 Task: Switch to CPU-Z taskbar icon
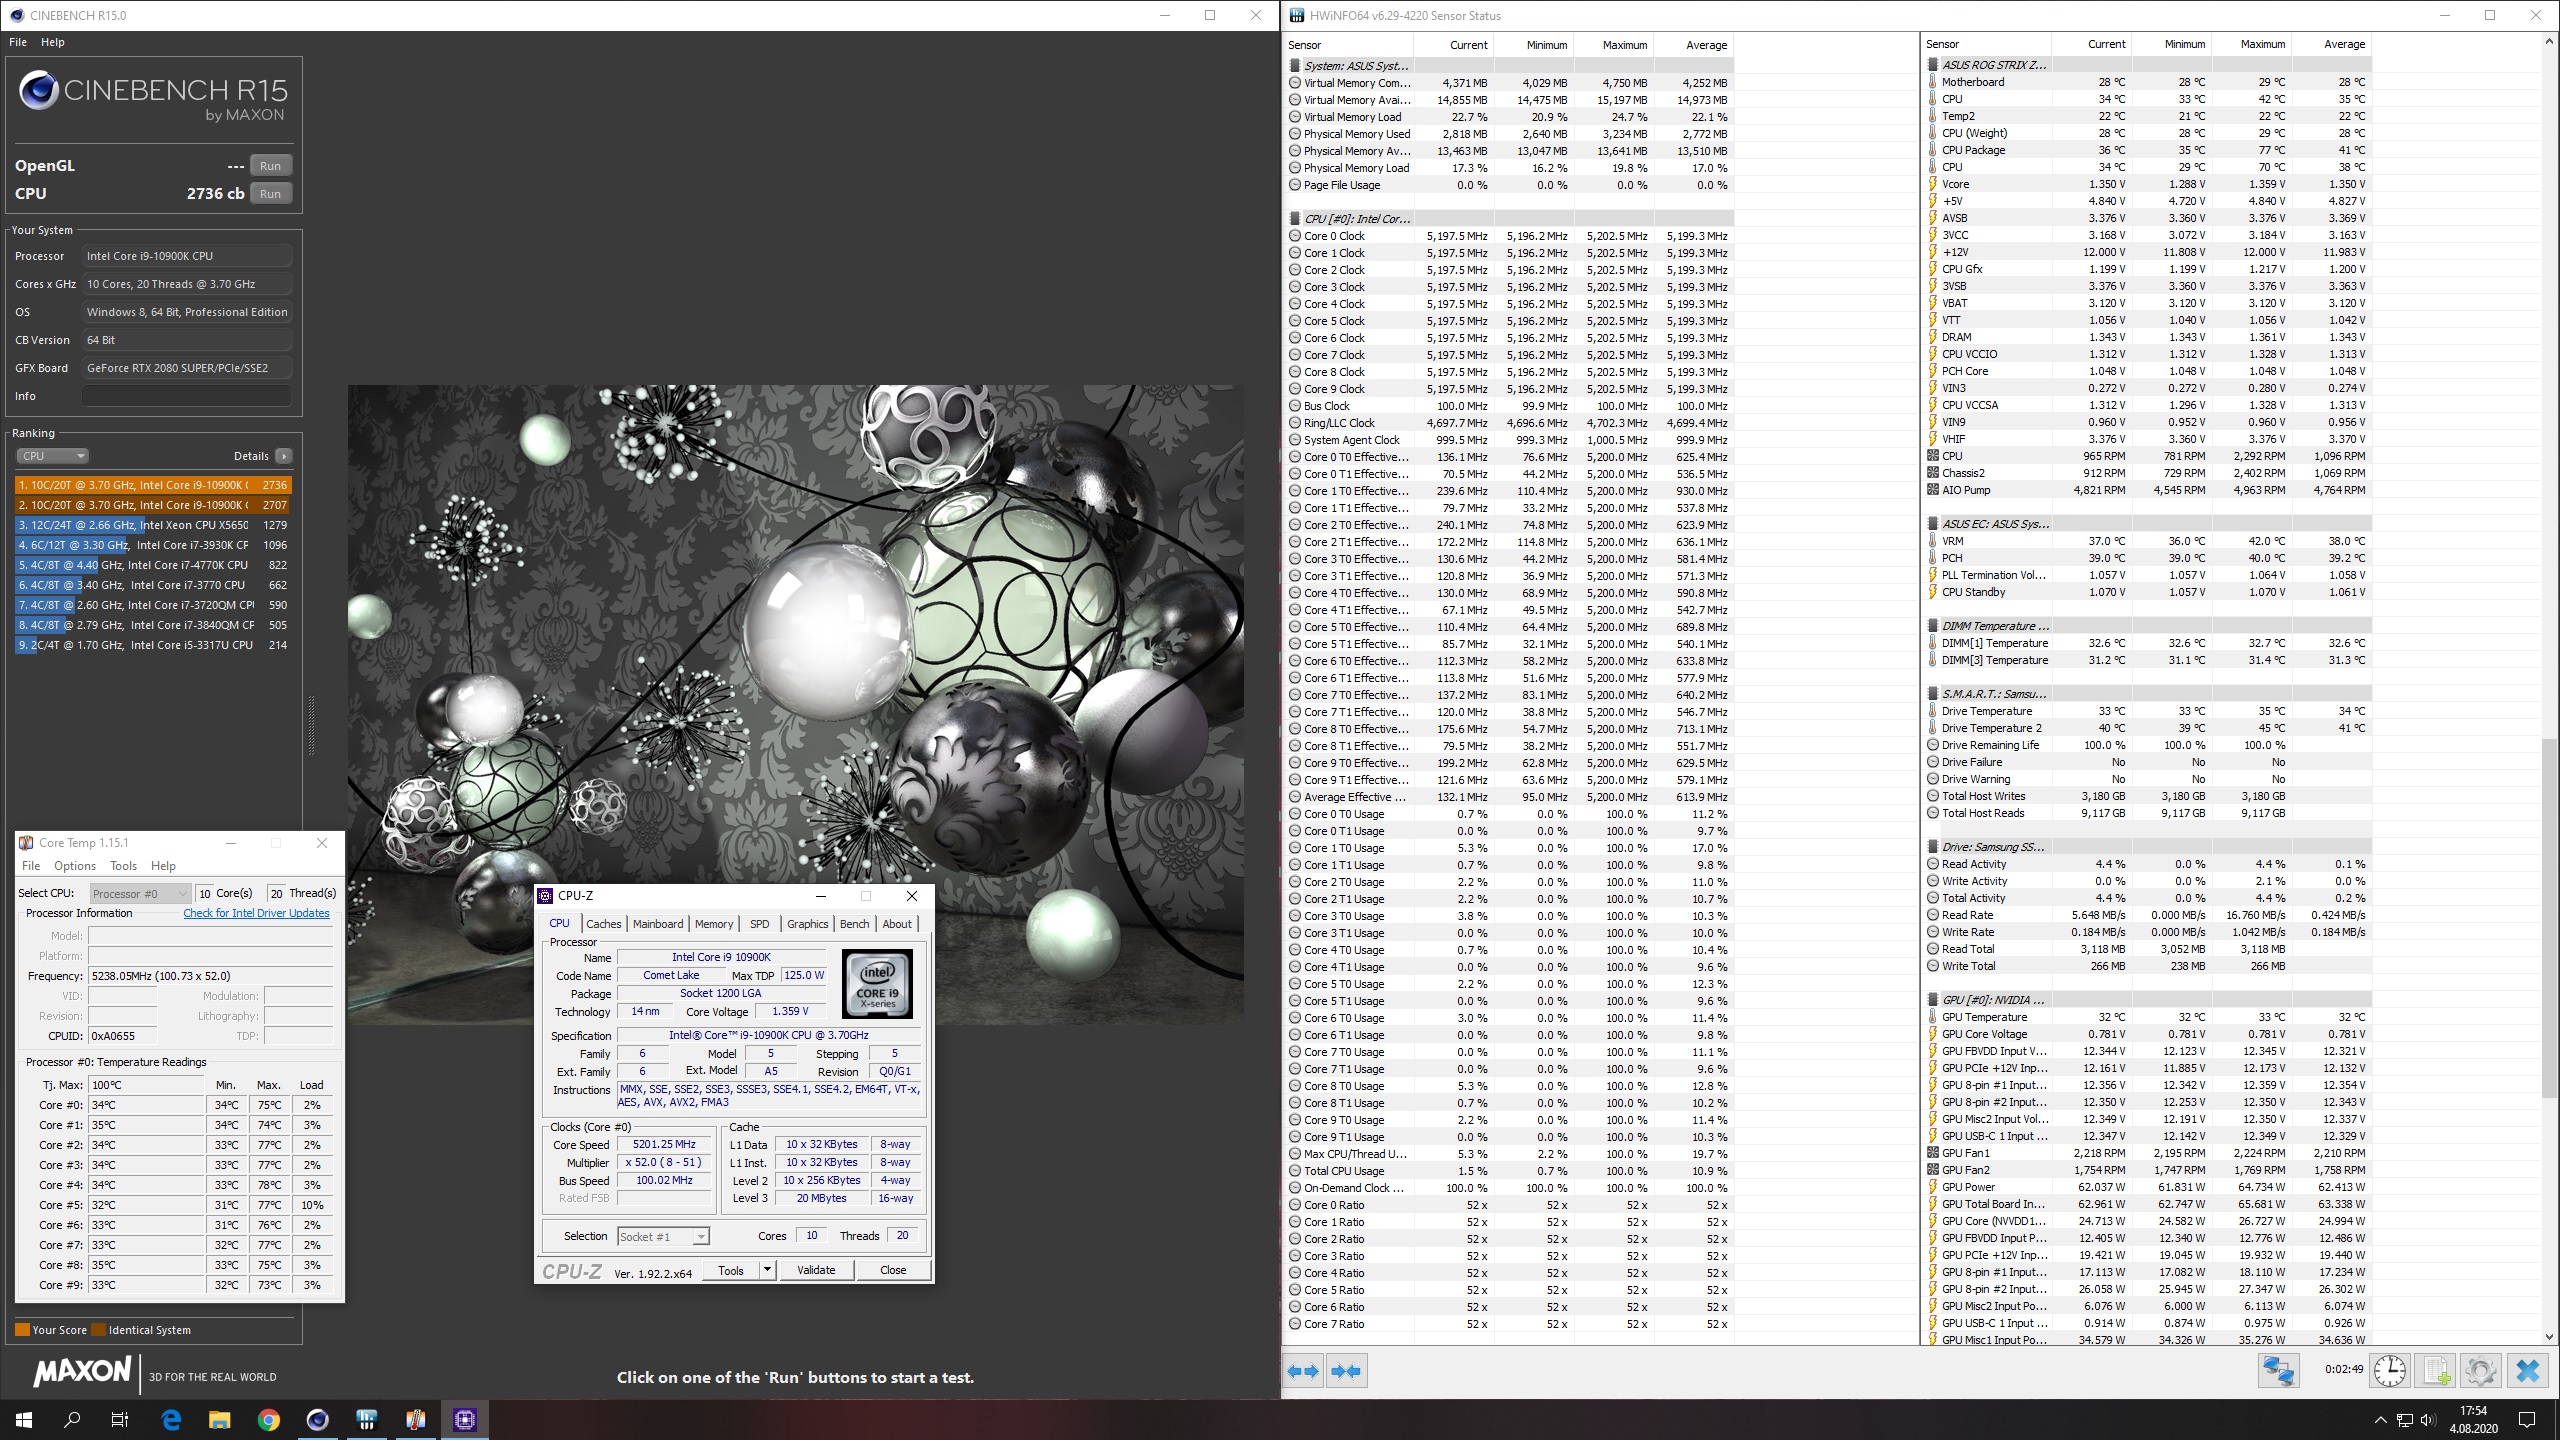click(x=465, y=1419)
